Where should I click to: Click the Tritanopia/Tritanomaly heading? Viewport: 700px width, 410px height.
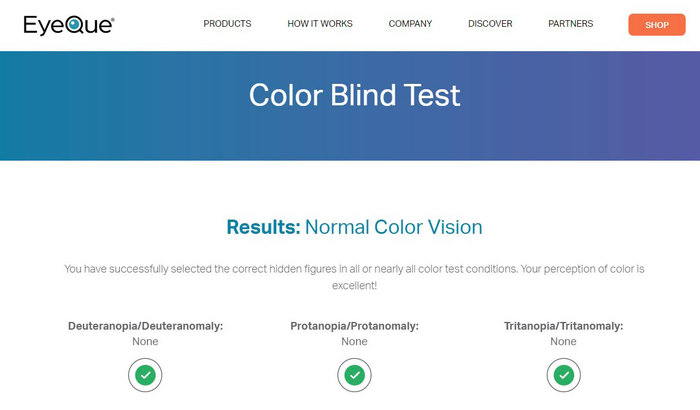564,326
